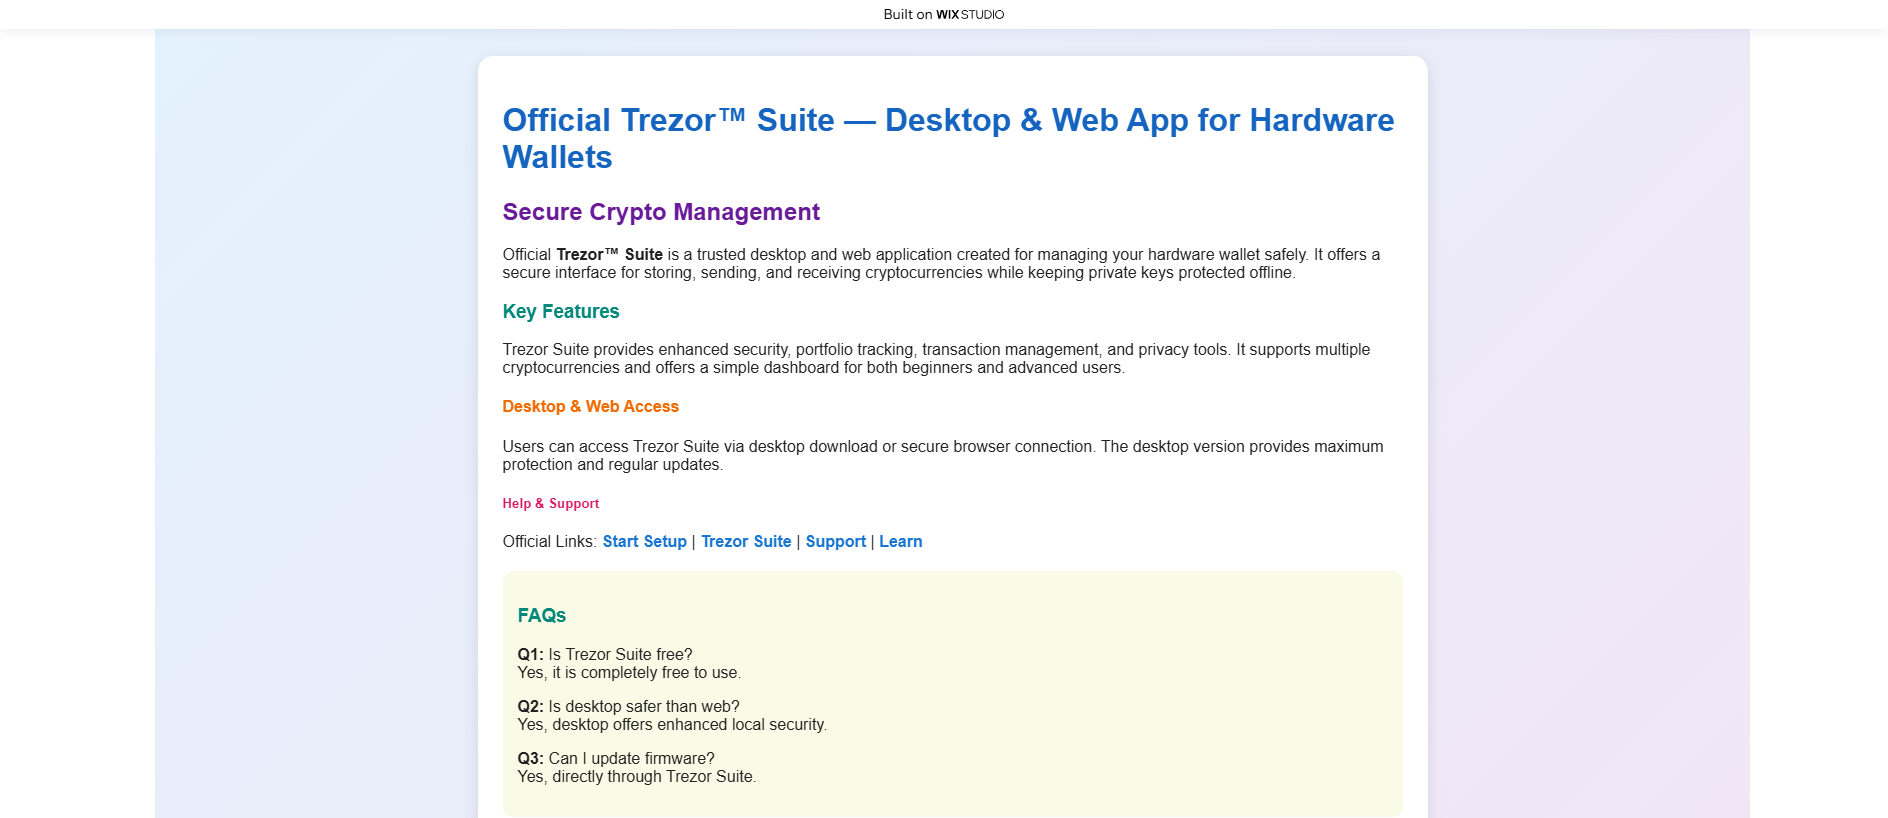The width and height of the screenshot is (1888, 818).
Task: Click the FAQs heading
Action: coord(541,615)
